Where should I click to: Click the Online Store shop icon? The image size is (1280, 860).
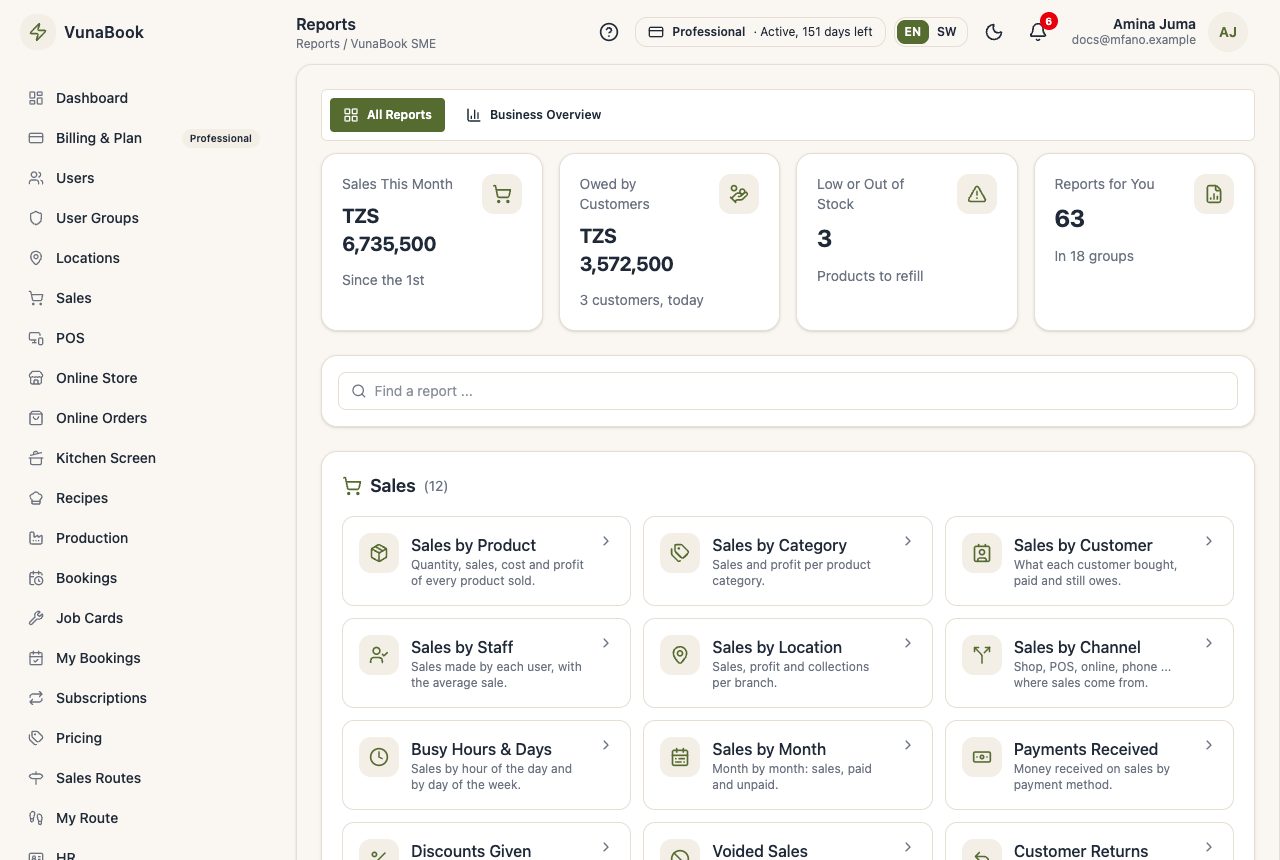point(36,378)
